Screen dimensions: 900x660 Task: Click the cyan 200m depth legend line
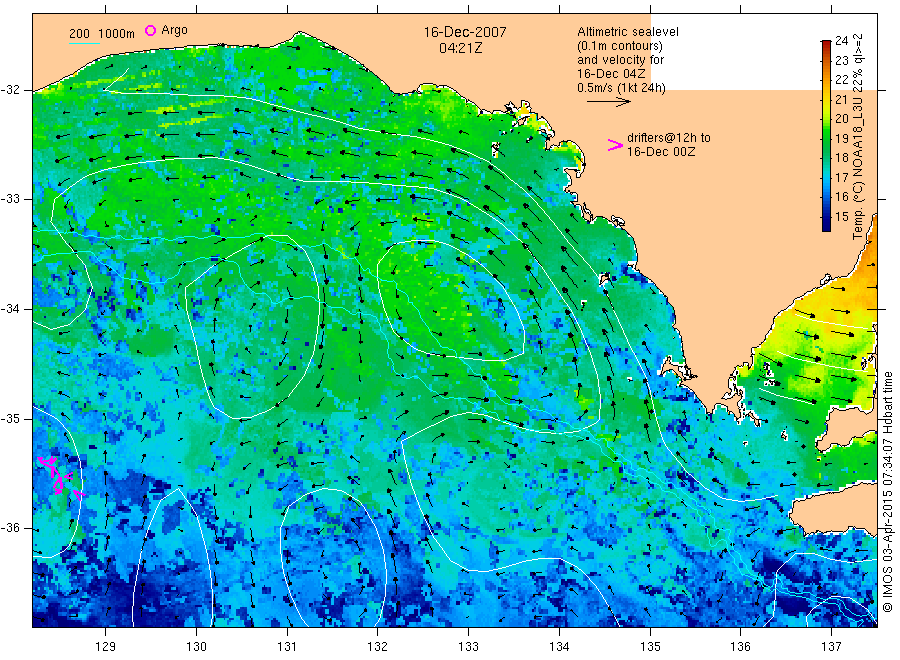84,43
